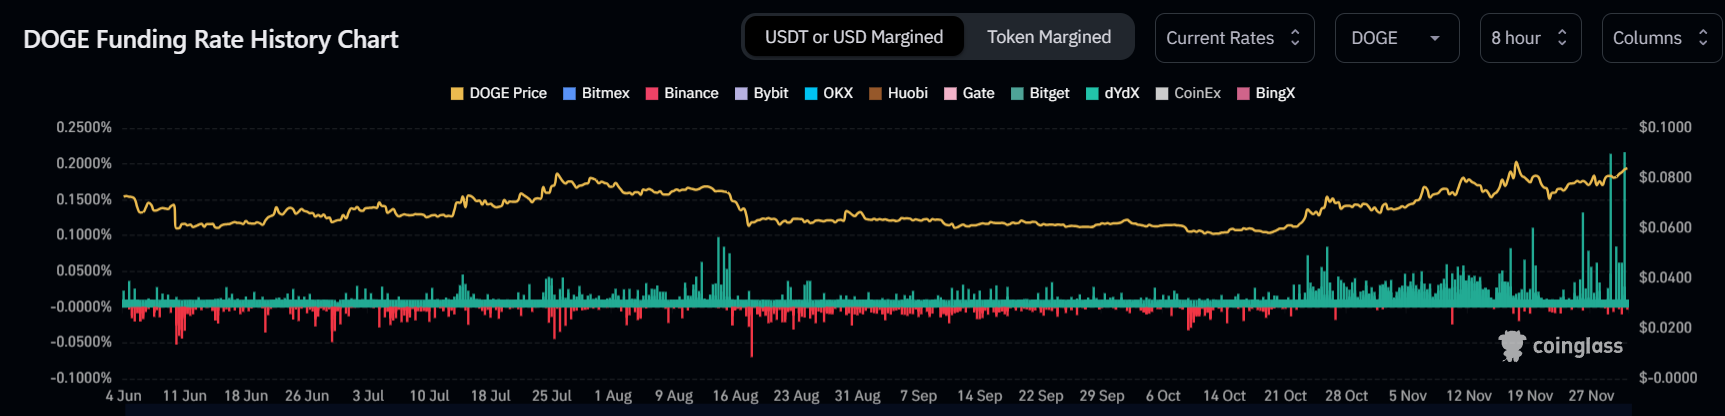Toggle DOGE Price legend series

(498, 93)
